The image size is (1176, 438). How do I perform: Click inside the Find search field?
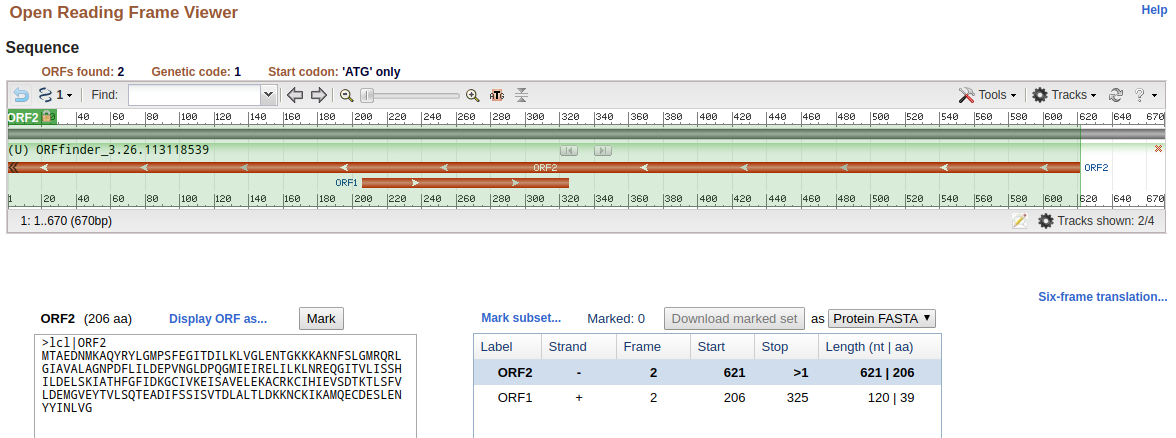[x=194, y=95]
